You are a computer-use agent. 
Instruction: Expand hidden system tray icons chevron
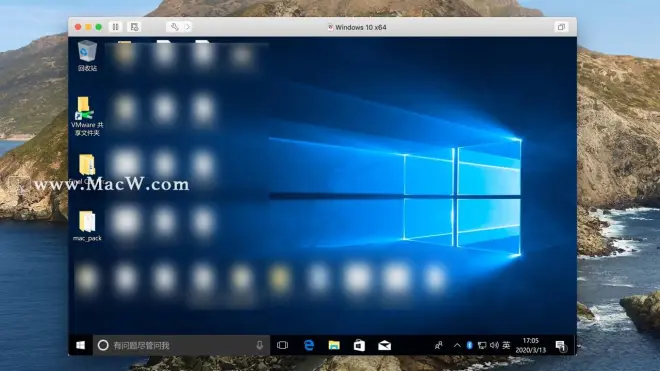[x=457, y=345]
